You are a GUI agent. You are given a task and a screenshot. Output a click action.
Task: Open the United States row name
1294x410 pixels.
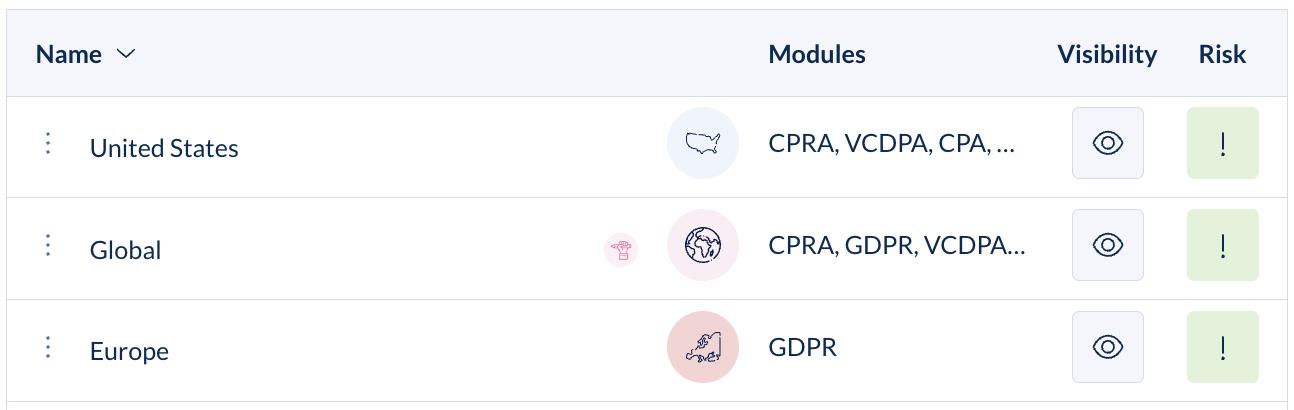[x=164, y=148]
